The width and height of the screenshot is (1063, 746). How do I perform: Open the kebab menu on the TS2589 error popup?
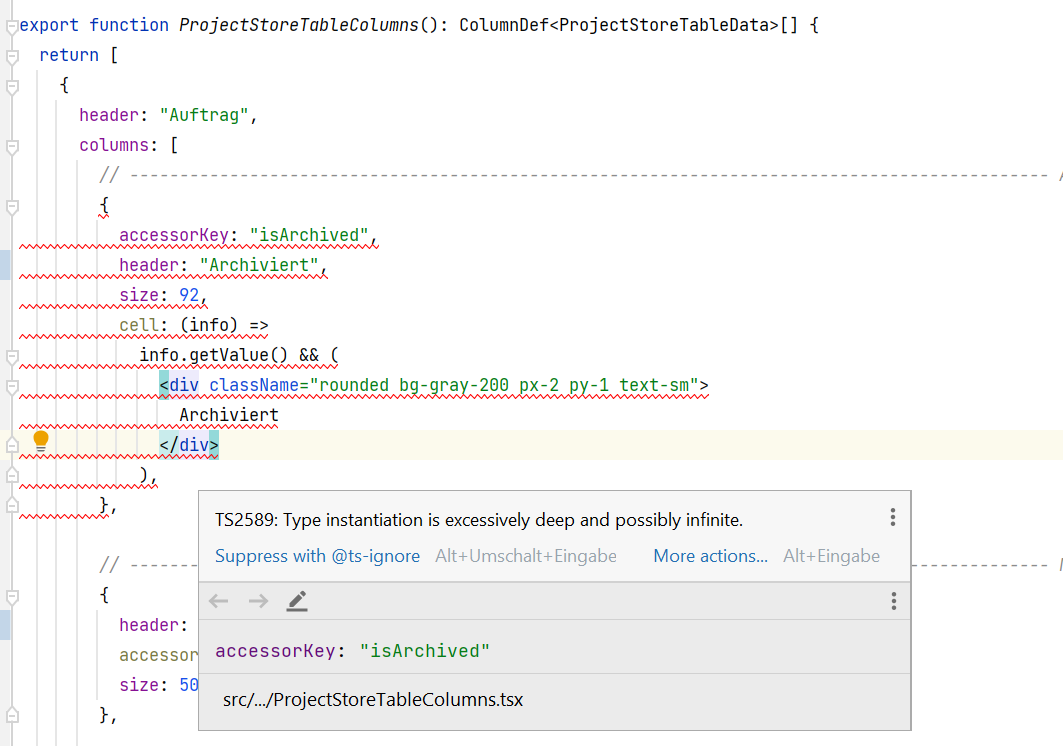coord(892,517)
